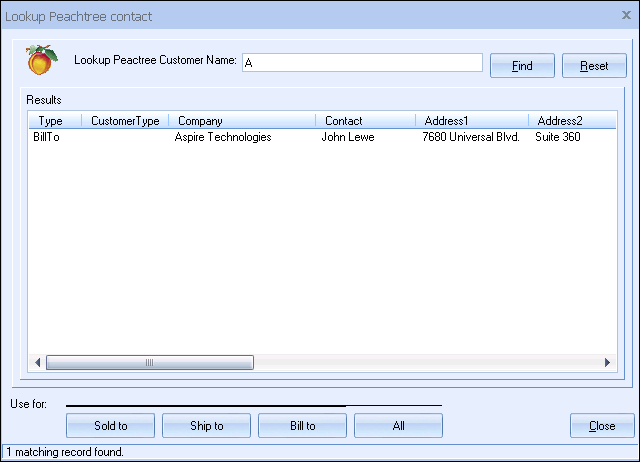
Task: Sort by Address1 column header
Action: (471, 121)
